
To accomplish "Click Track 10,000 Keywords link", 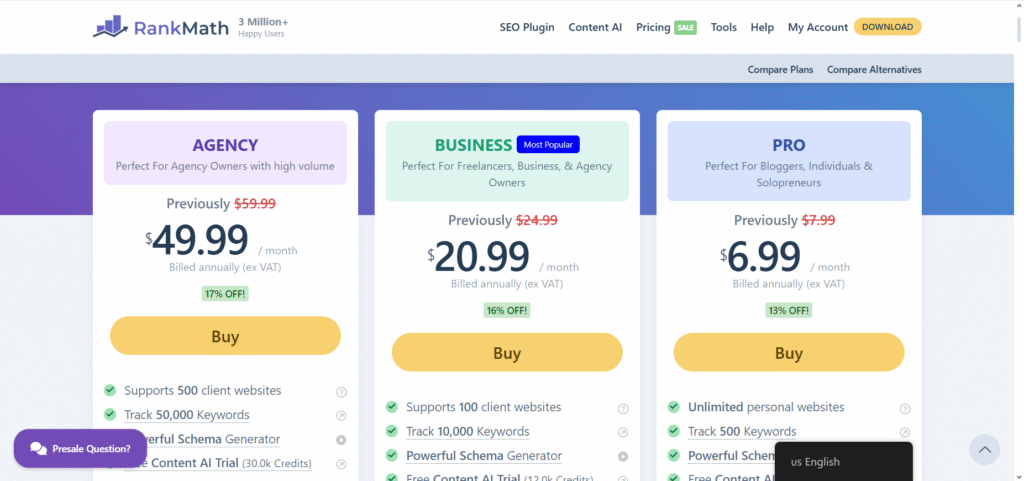I will pyautogui.click(x=468, y=431).
